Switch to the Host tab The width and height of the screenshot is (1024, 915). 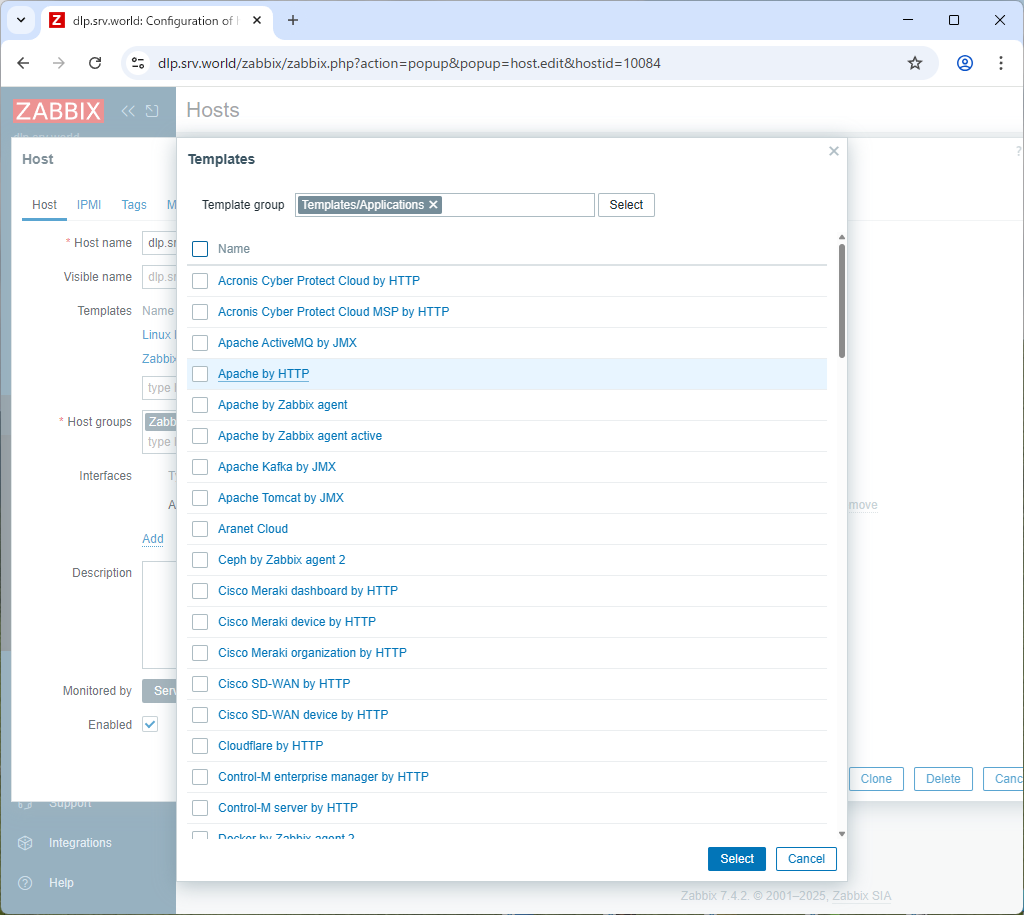click(44, 205)
